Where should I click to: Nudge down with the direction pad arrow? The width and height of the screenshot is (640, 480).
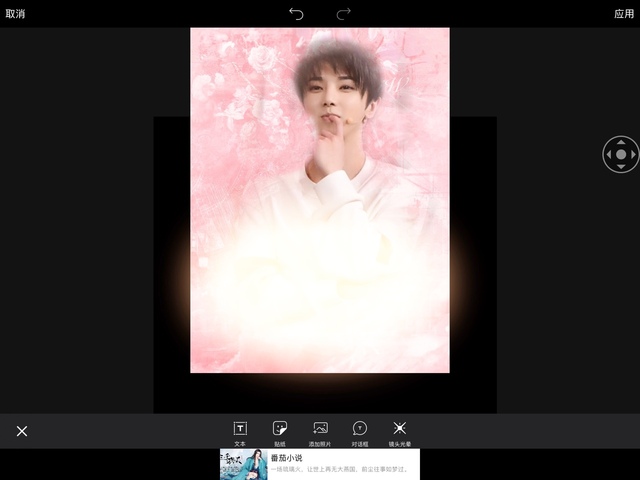(x=621, y=168)
